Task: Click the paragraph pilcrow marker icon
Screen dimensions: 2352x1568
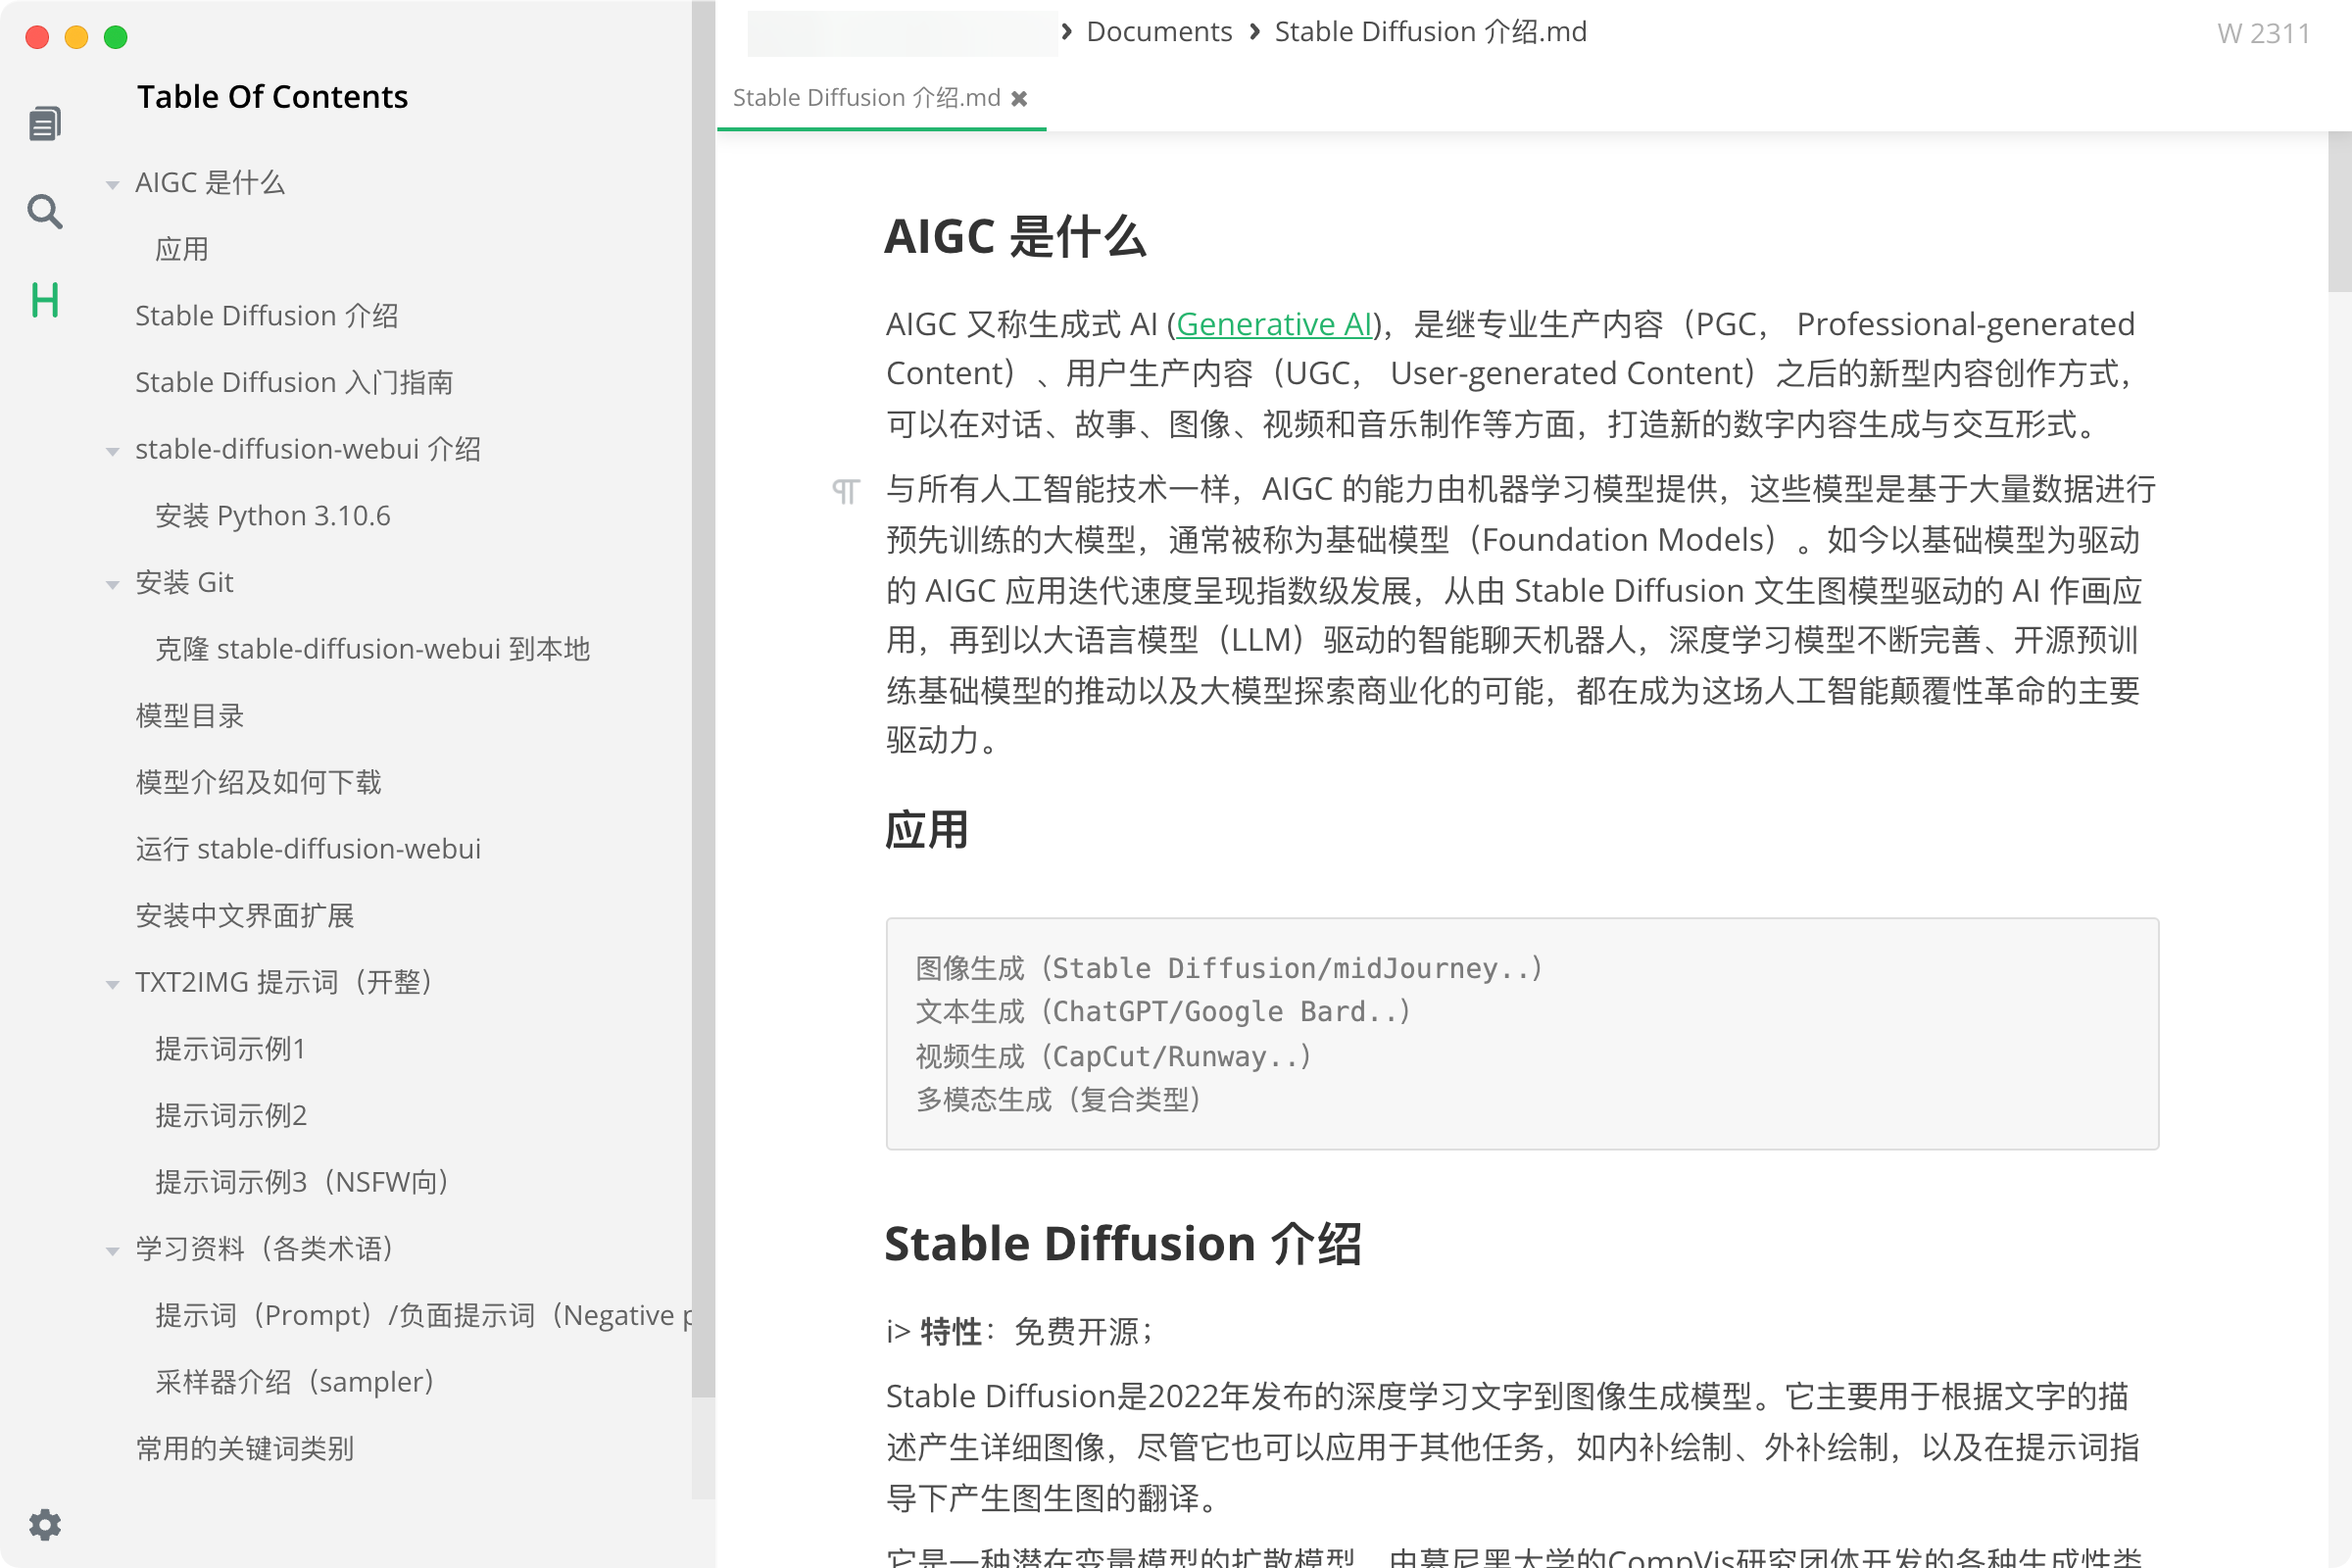Action: coord(846,491)
